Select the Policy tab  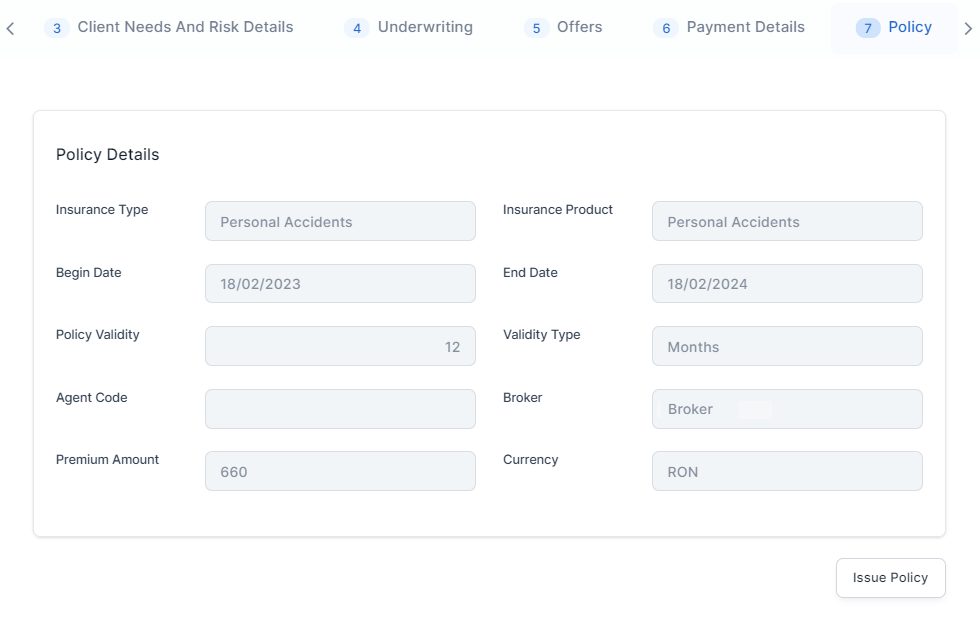(909, 27)
